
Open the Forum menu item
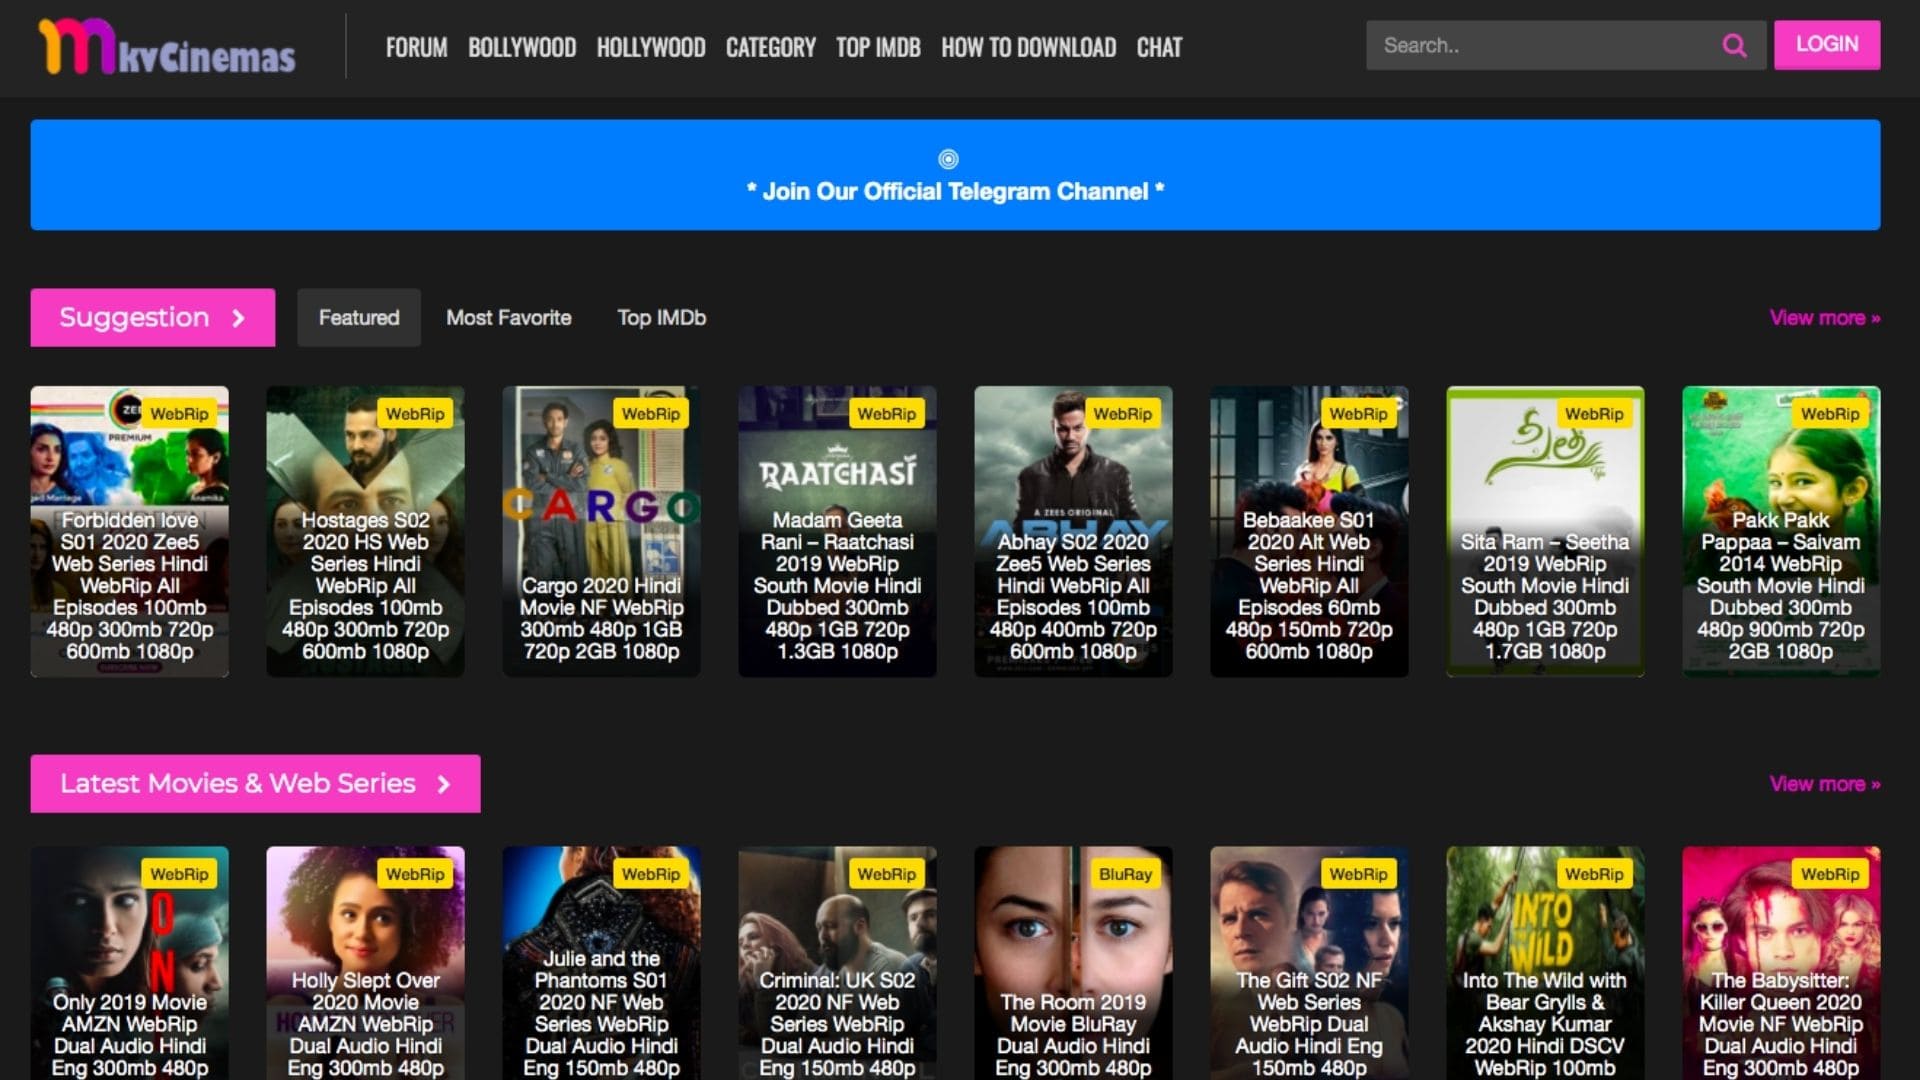(416, 47)
